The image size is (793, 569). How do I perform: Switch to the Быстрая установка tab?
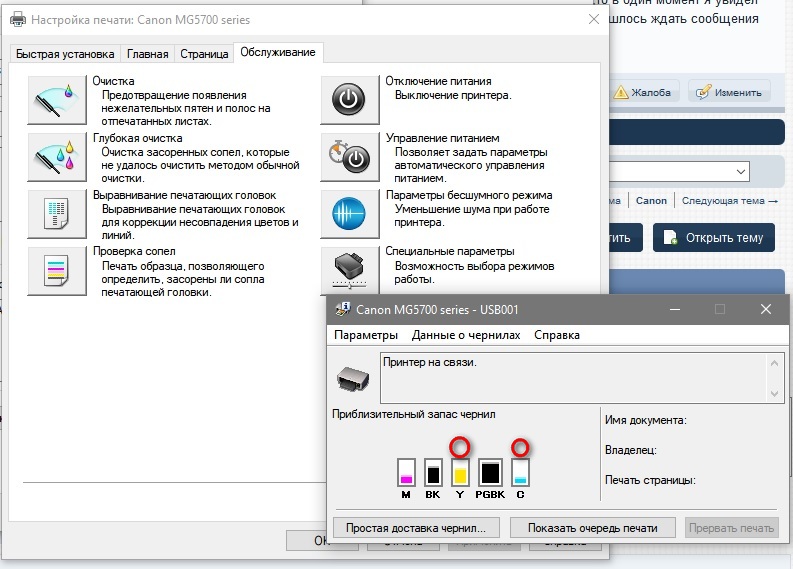point(65,54)
